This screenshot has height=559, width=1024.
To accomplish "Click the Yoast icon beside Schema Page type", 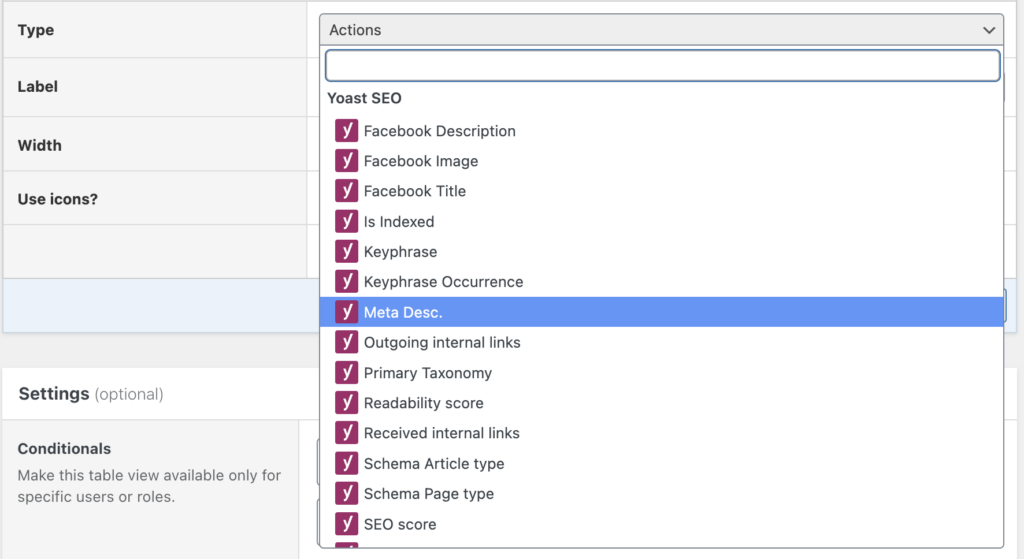I will pos(346,494).
